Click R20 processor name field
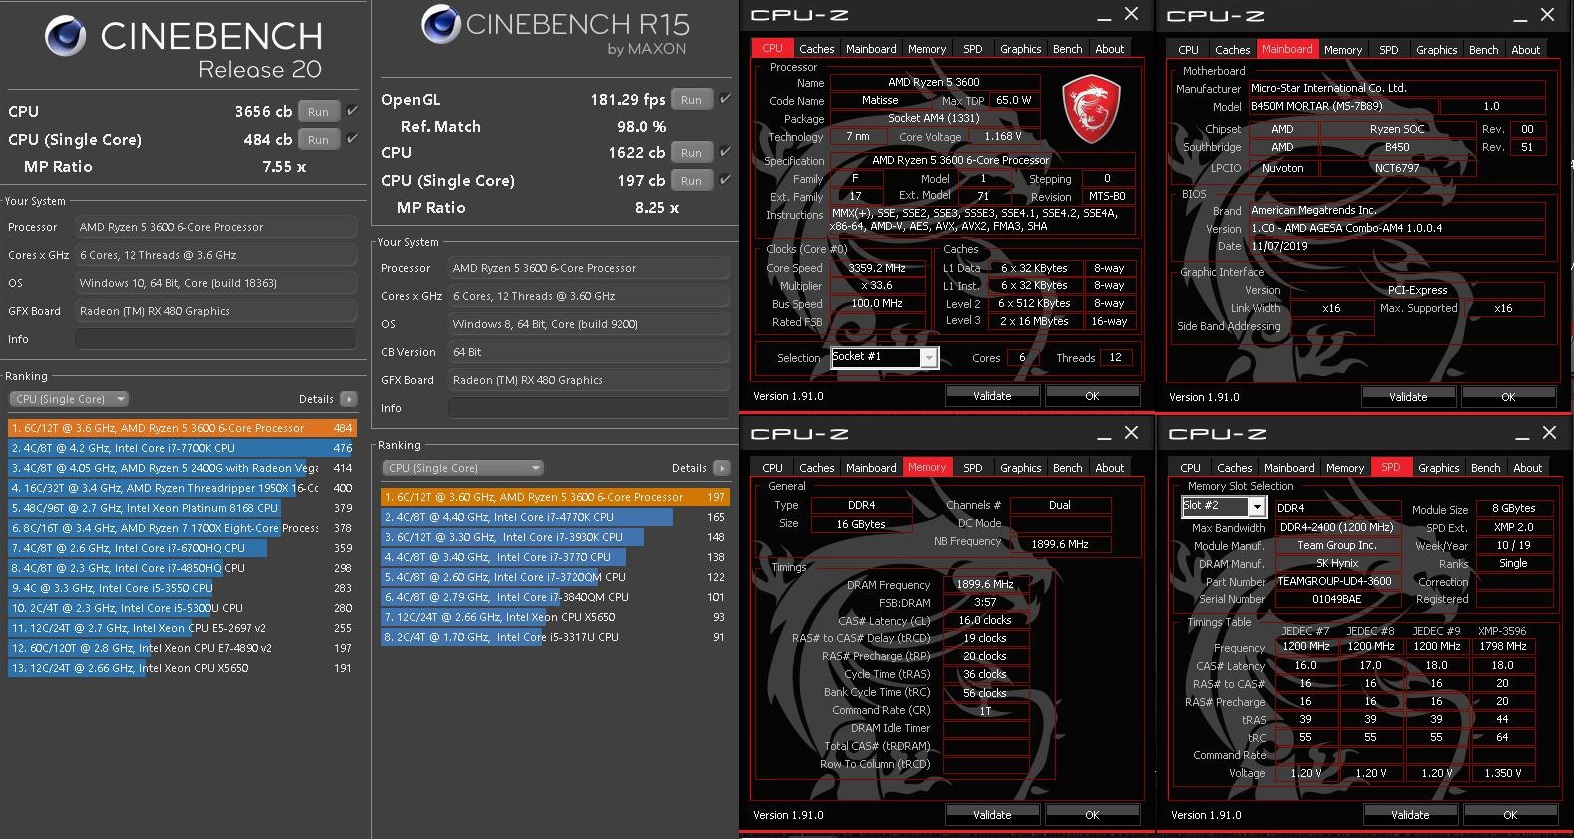Image resolution: width=1574 pixels, height=839 pixels. tap(216, 227)
